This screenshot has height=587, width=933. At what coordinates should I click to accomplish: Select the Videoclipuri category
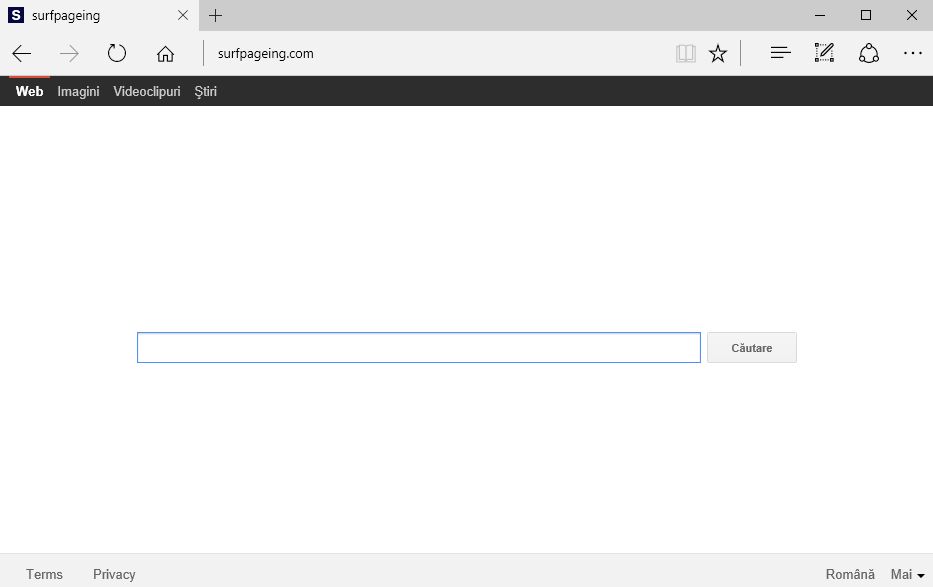[x=146, y=91]
